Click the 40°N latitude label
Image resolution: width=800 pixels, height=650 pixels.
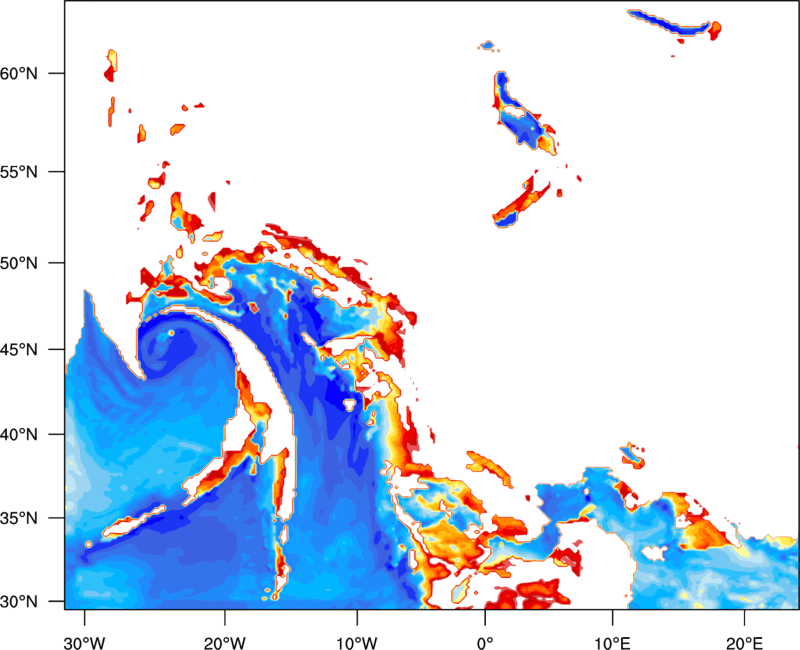(19, 434)
